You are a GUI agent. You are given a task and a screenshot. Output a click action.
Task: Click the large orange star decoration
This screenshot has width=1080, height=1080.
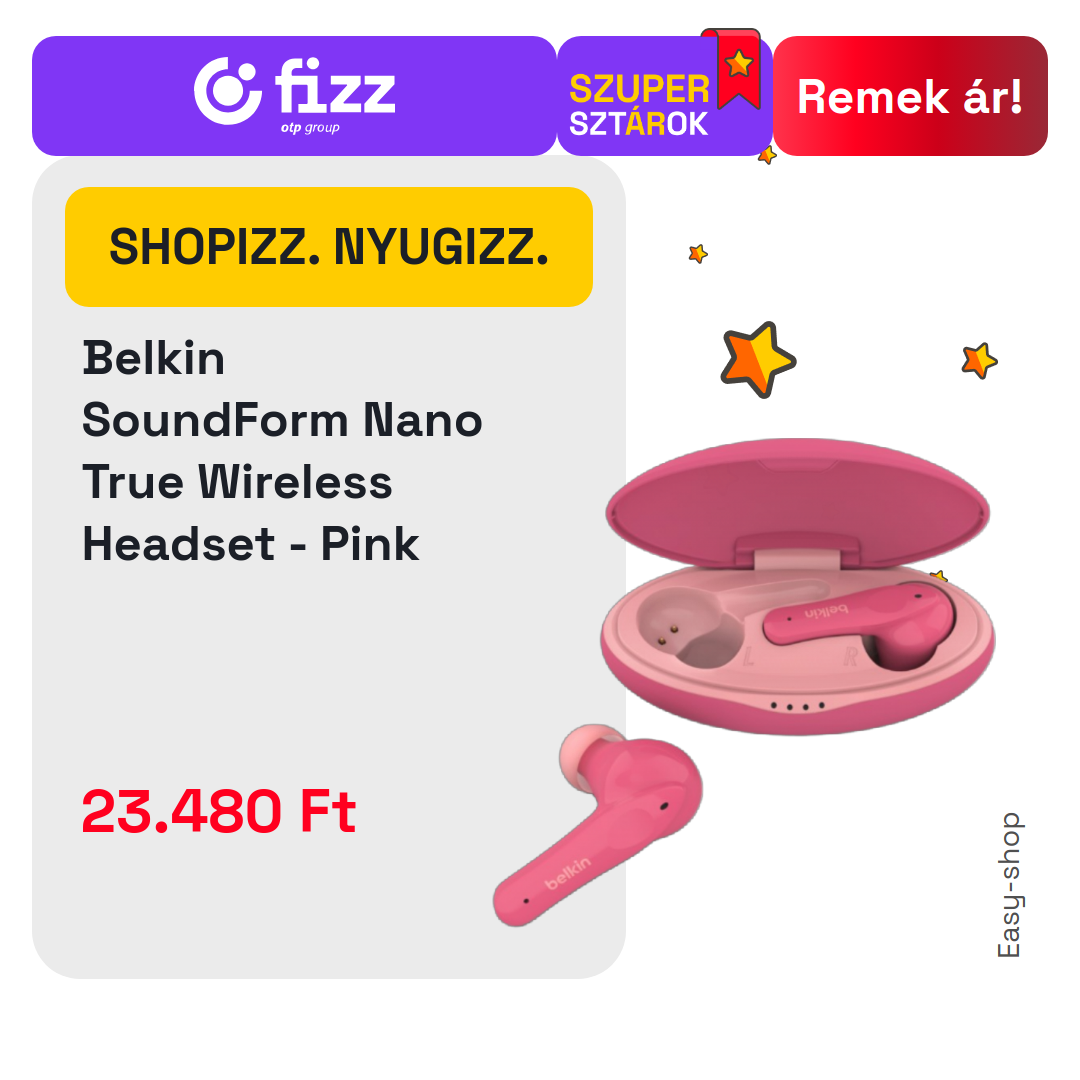tap(758, 360)
